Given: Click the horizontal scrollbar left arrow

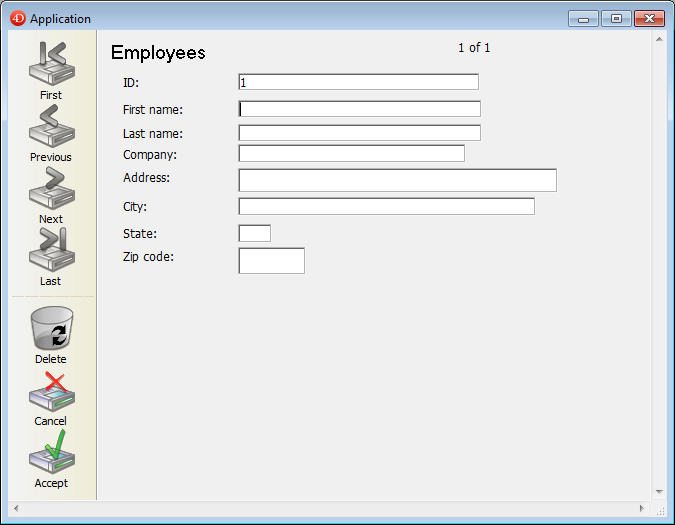Looking at the screenshot, I should [x=16, y=508].
